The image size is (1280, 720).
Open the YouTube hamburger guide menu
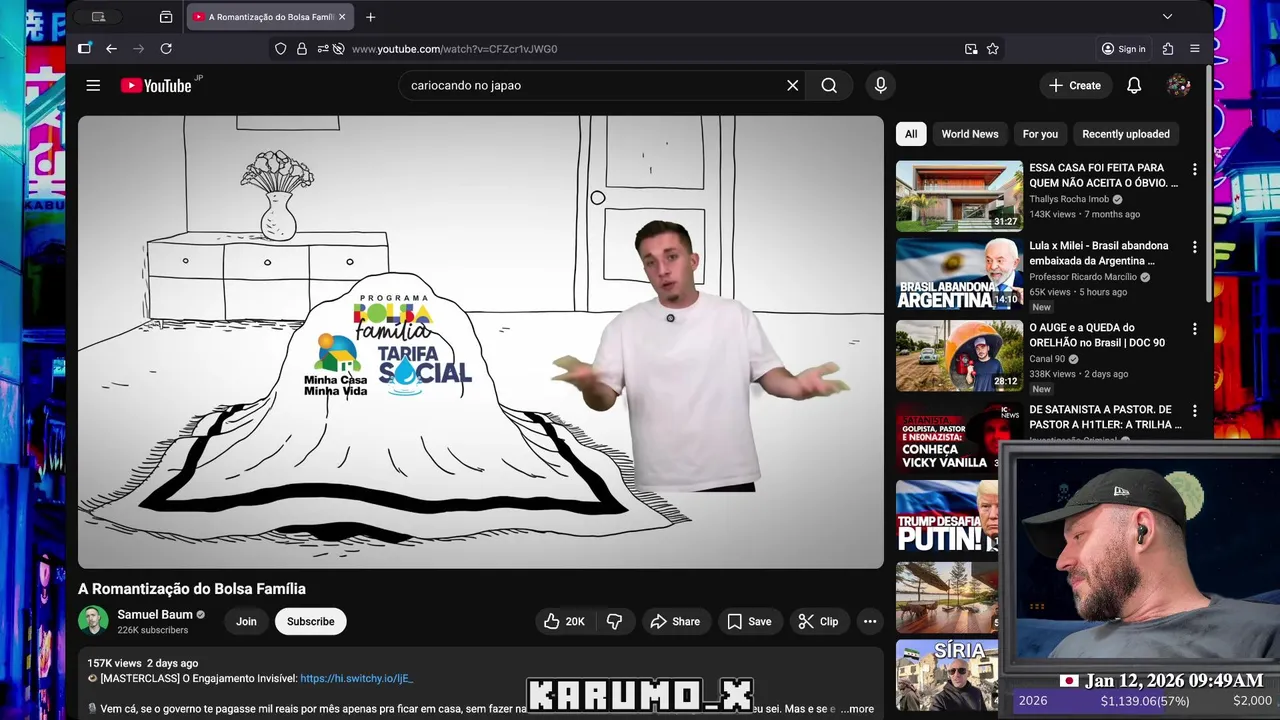(x=93, y=86)
